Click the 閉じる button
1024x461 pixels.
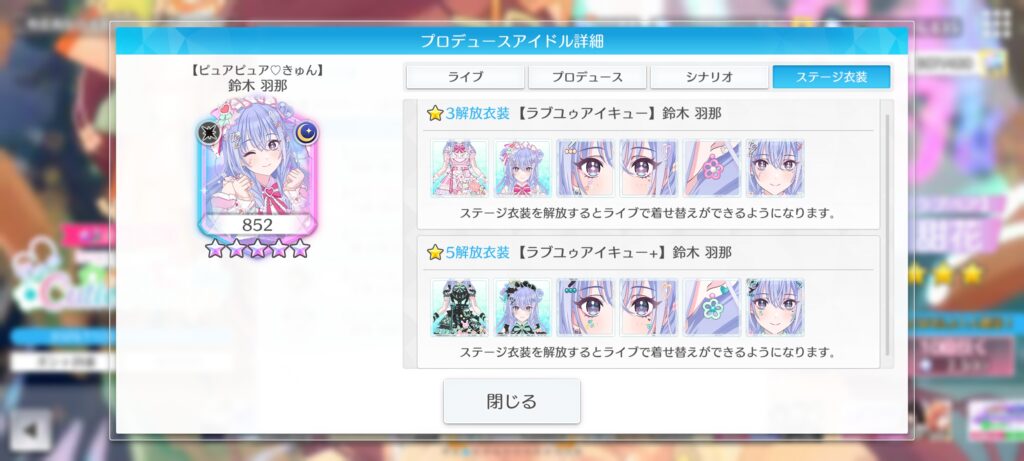[x=512, y=401]
